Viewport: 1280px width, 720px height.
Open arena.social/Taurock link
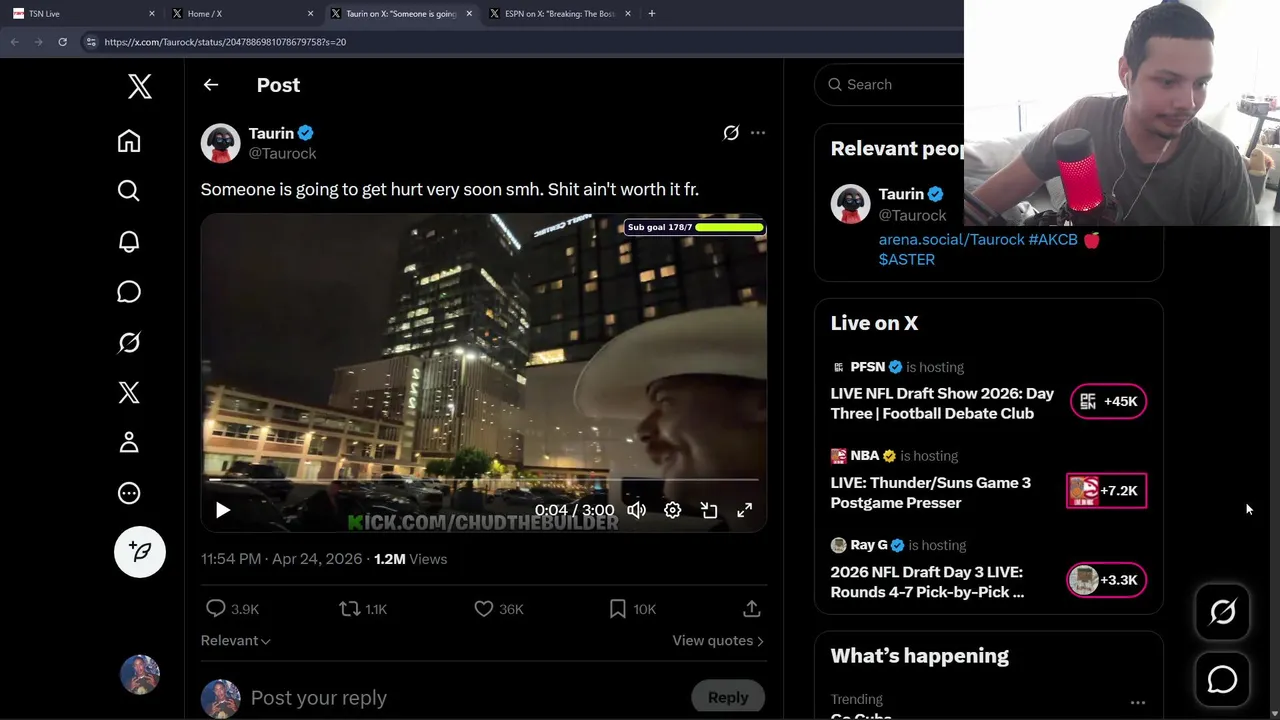951,240
